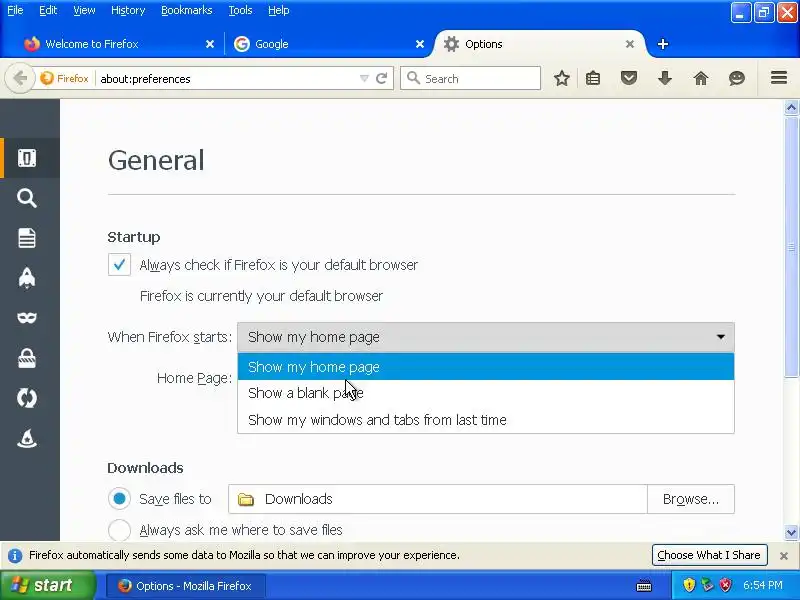This screenshot has width=800, height=600.
Task: Click the red shield security tray icon
Action: click(x=725, y=585)
